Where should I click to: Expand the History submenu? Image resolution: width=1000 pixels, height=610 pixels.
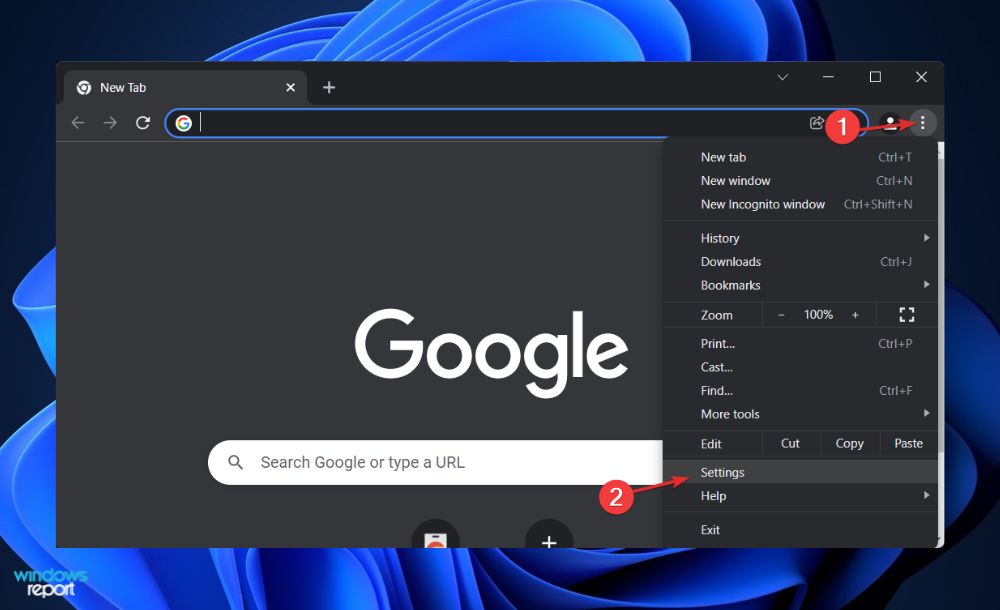pos(800,238)
